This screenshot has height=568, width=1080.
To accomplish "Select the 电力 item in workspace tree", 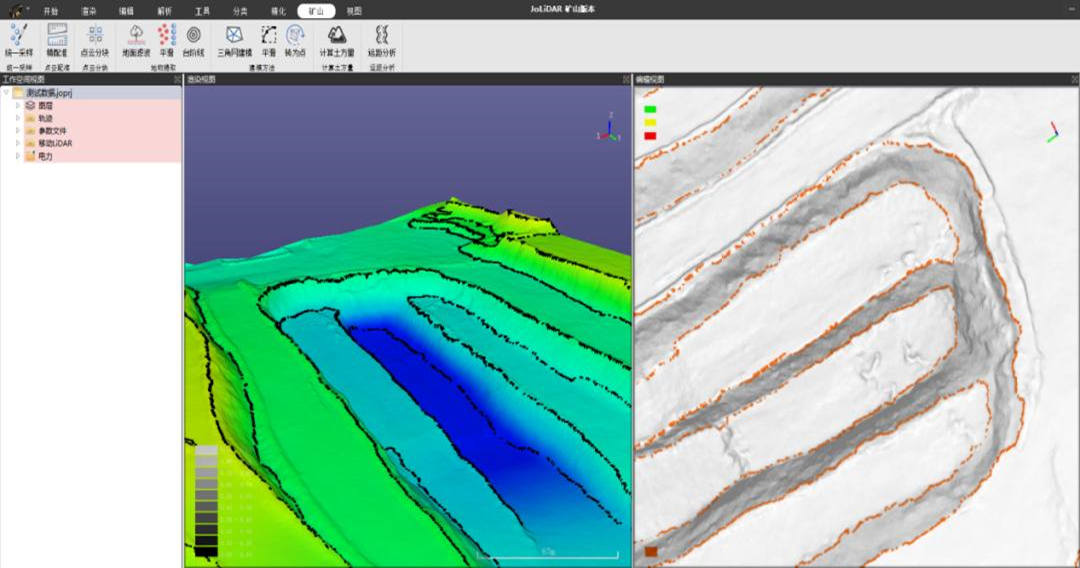I will pos(45,156).
